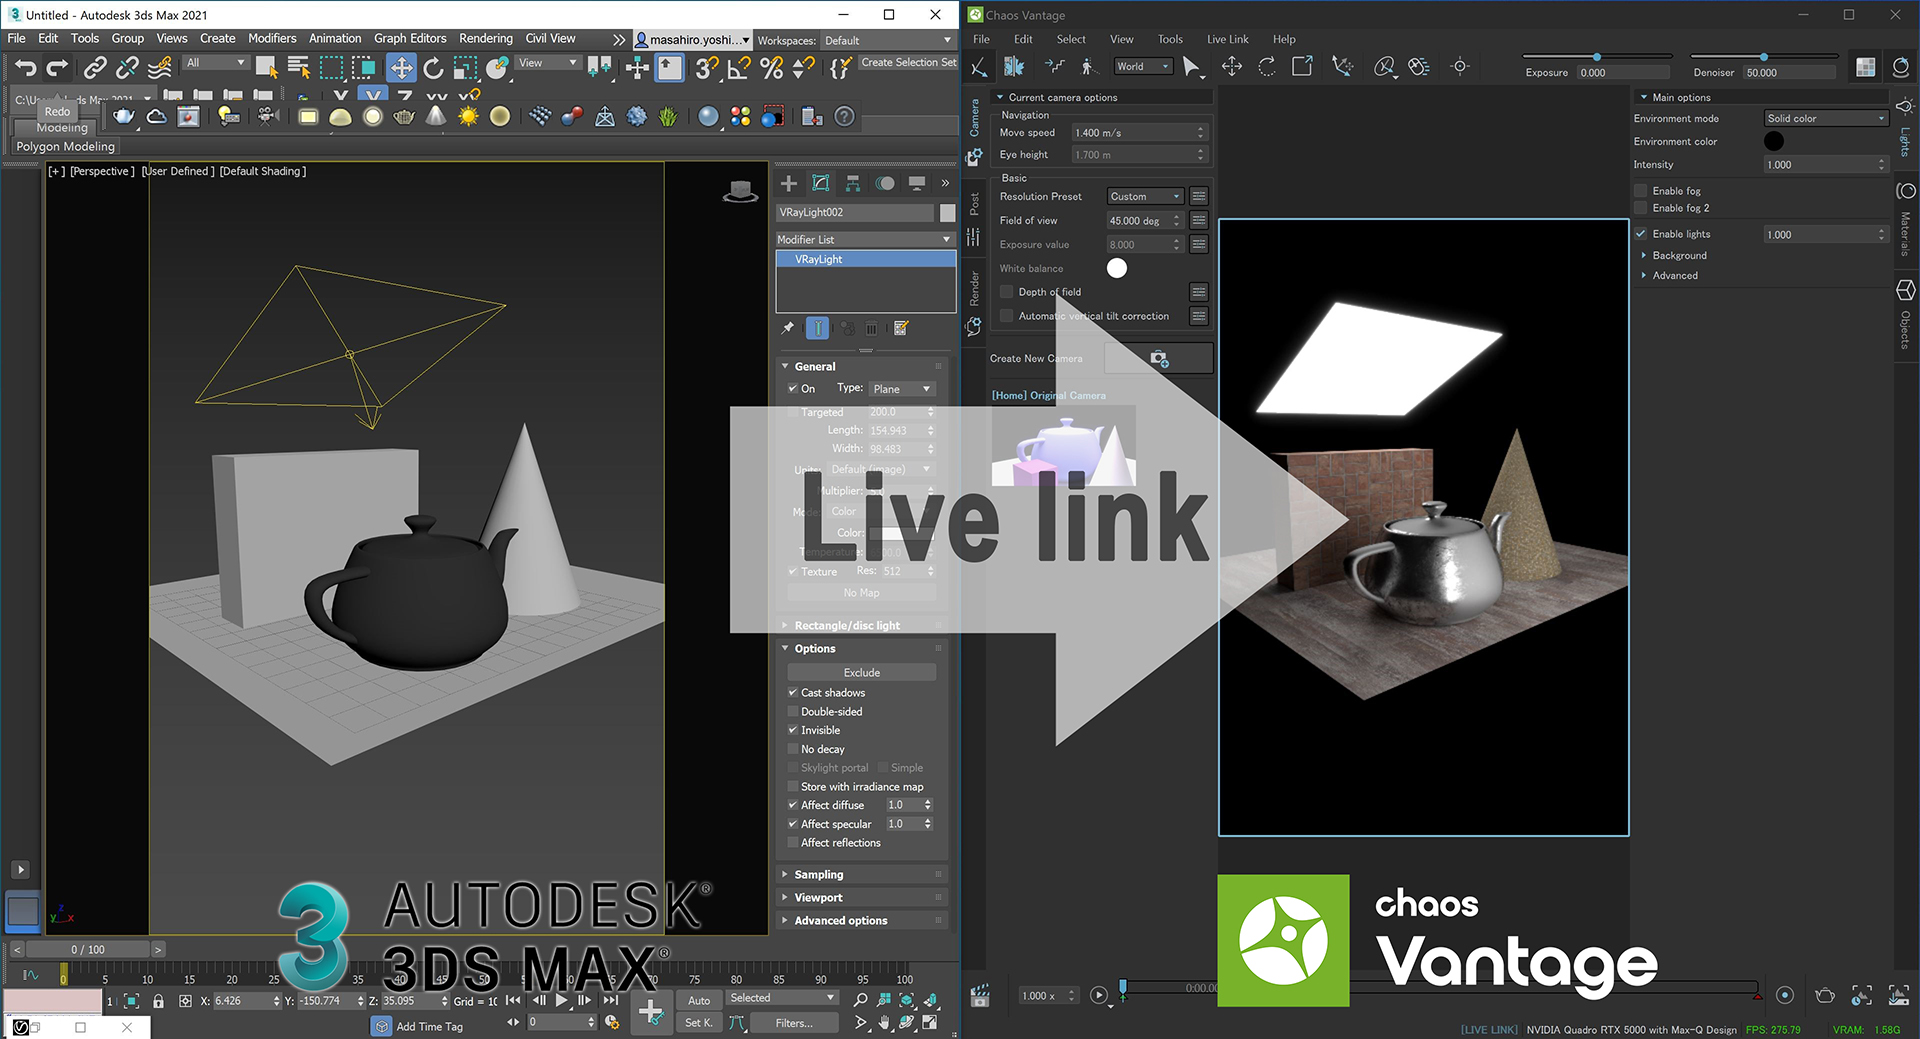Open the Modifier List dropdown
The height and width of the screenshot is (1039, 1920).
tap(865, 239)
